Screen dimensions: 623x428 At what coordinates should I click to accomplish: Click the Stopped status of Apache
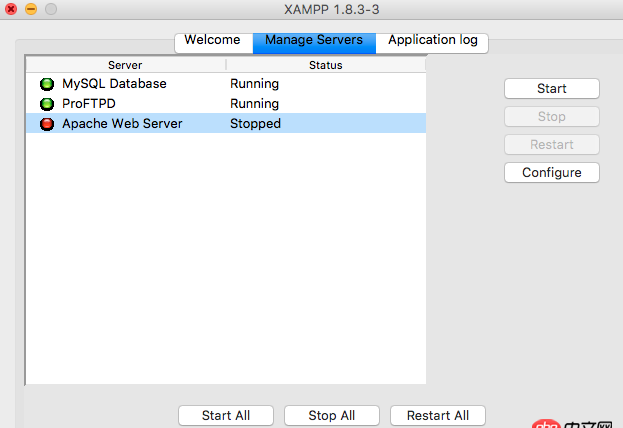[x=255, y=124]
